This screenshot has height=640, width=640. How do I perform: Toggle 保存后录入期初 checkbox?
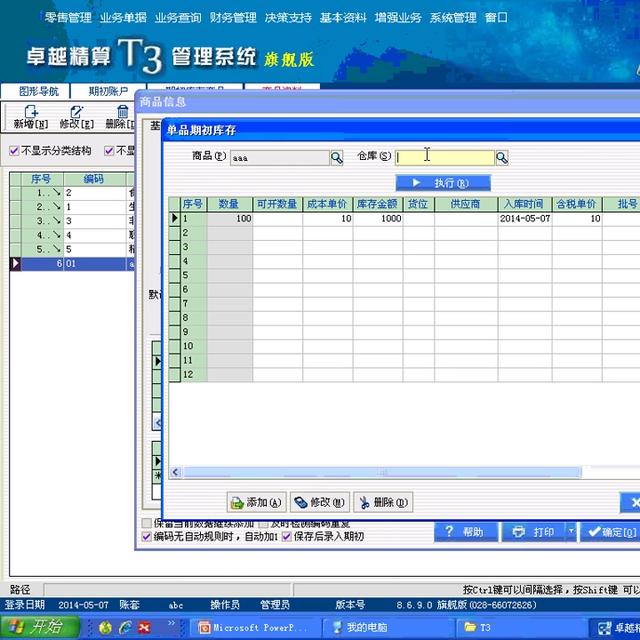(x=287, y=537)
